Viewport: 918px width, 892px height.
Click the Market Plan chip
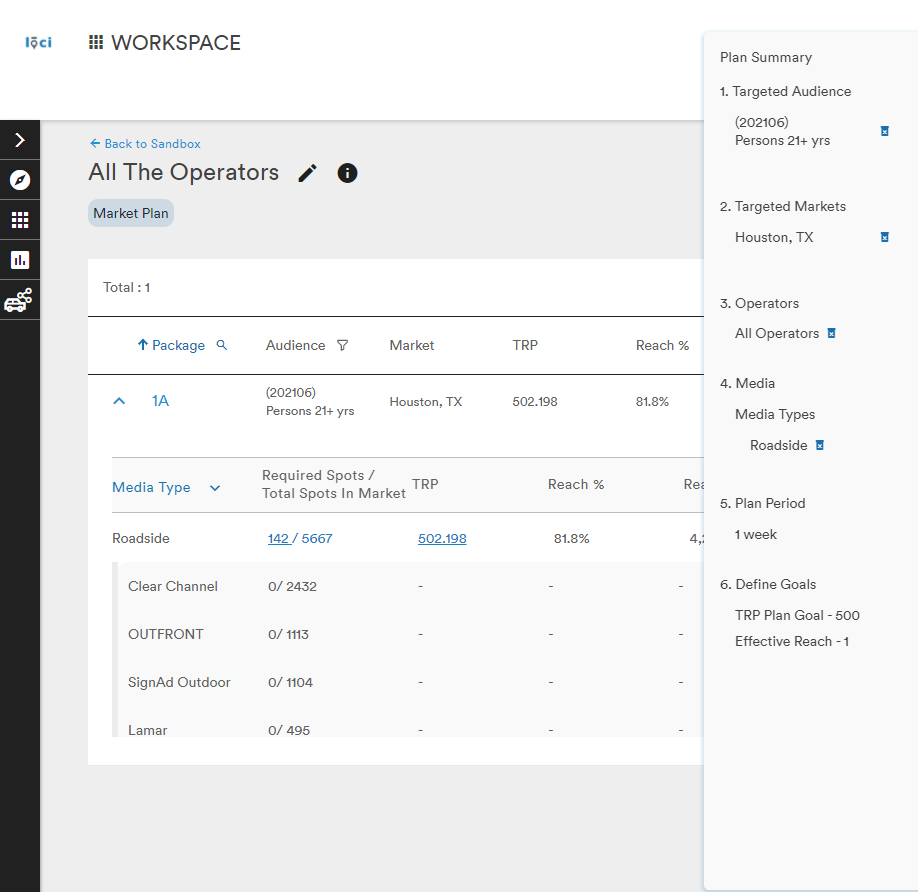[x=131, y=213]
